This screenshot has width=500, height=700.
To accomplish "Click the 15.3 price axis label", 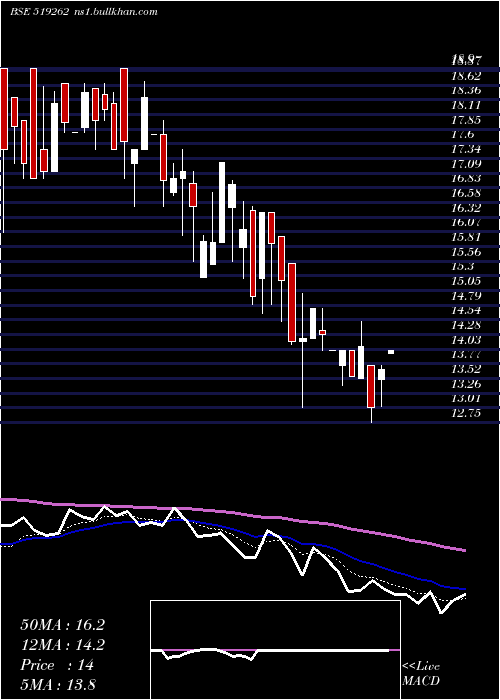I will click(463, 267).
